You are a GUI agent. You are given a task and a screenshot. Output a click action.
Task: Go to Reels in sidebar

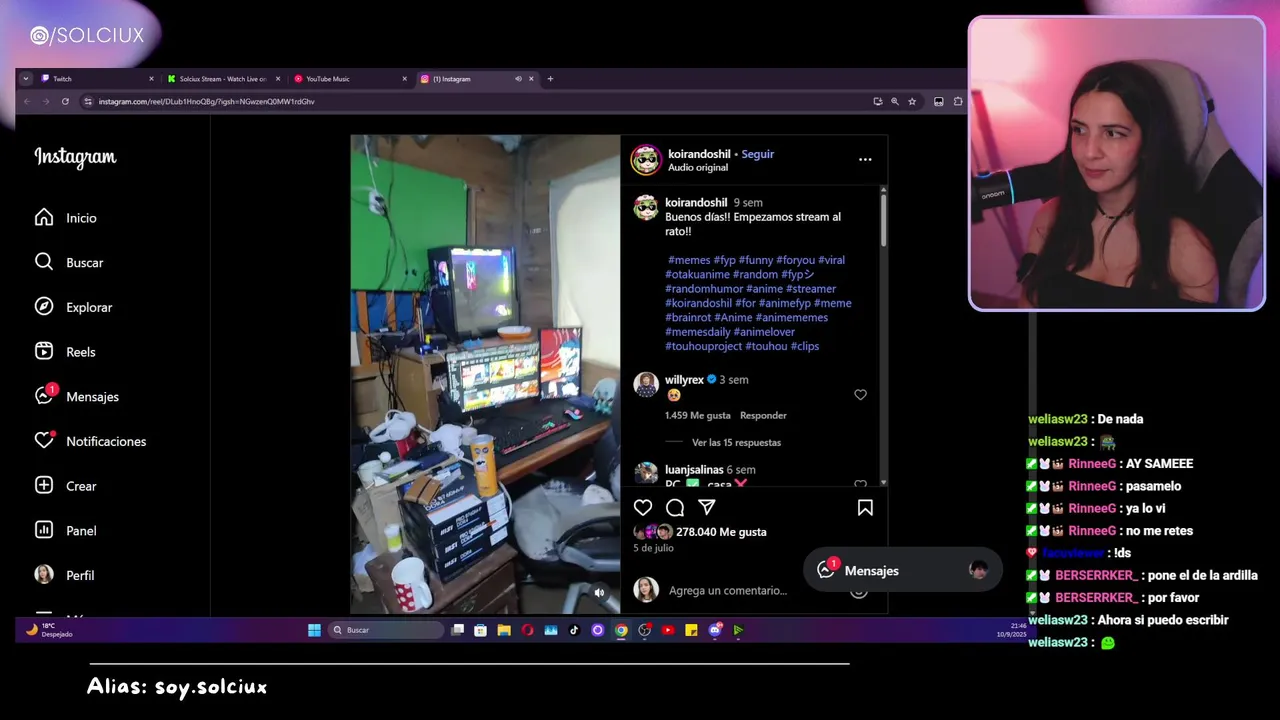point(65,352)
